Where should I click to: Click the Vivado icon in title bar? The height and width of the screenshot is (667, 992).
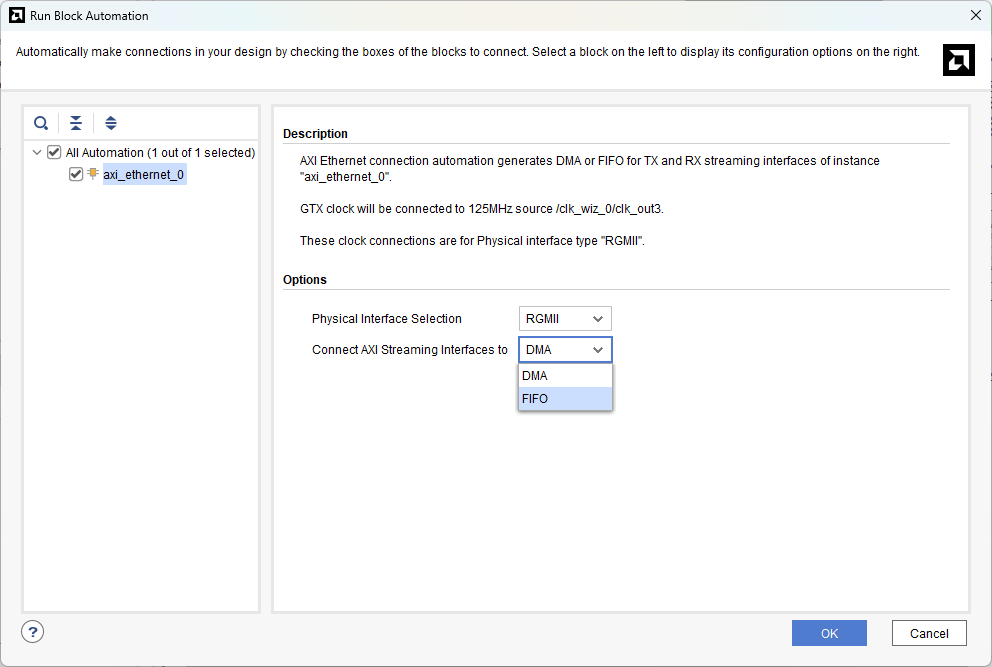[16, 15]
